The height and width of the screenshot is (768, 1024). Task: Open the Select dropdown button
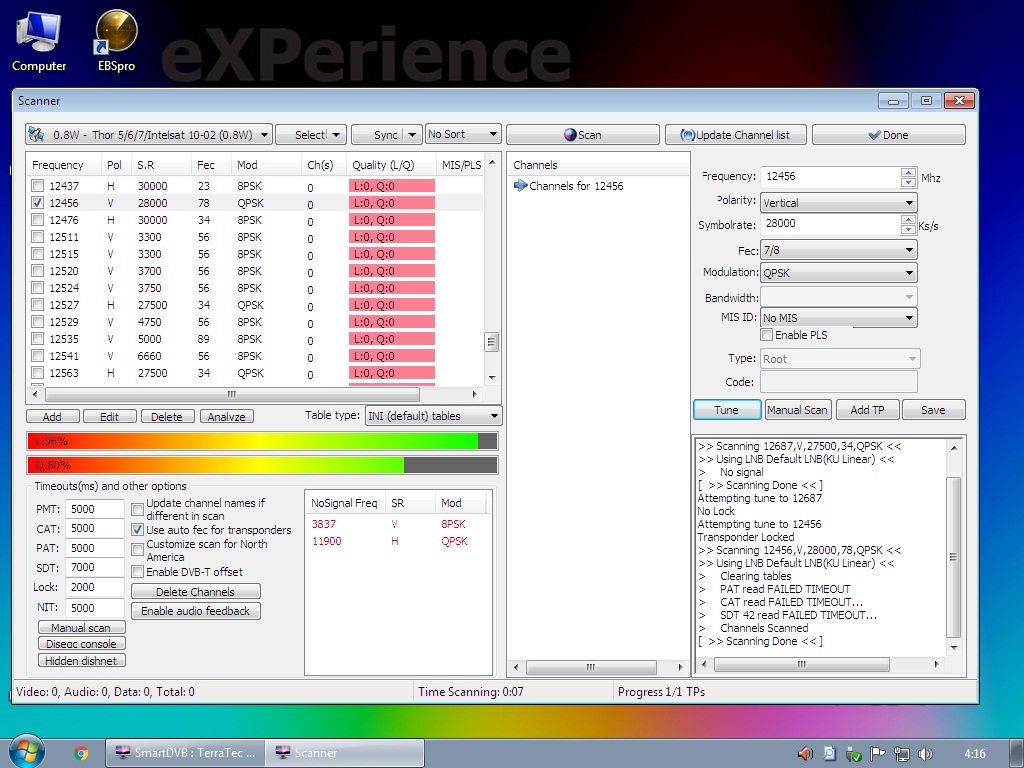click(x=311, y=135)
